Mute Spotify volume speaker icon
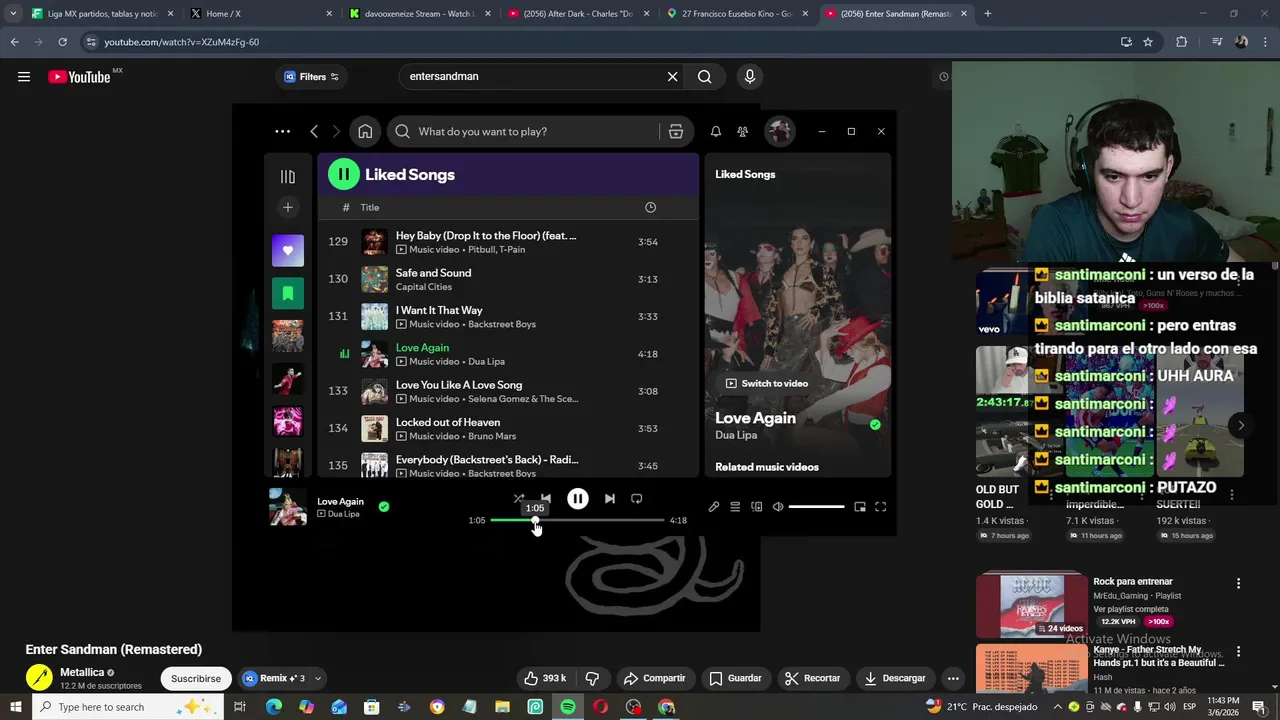Viewport: 1280px width, 720px height. (778, 507)
